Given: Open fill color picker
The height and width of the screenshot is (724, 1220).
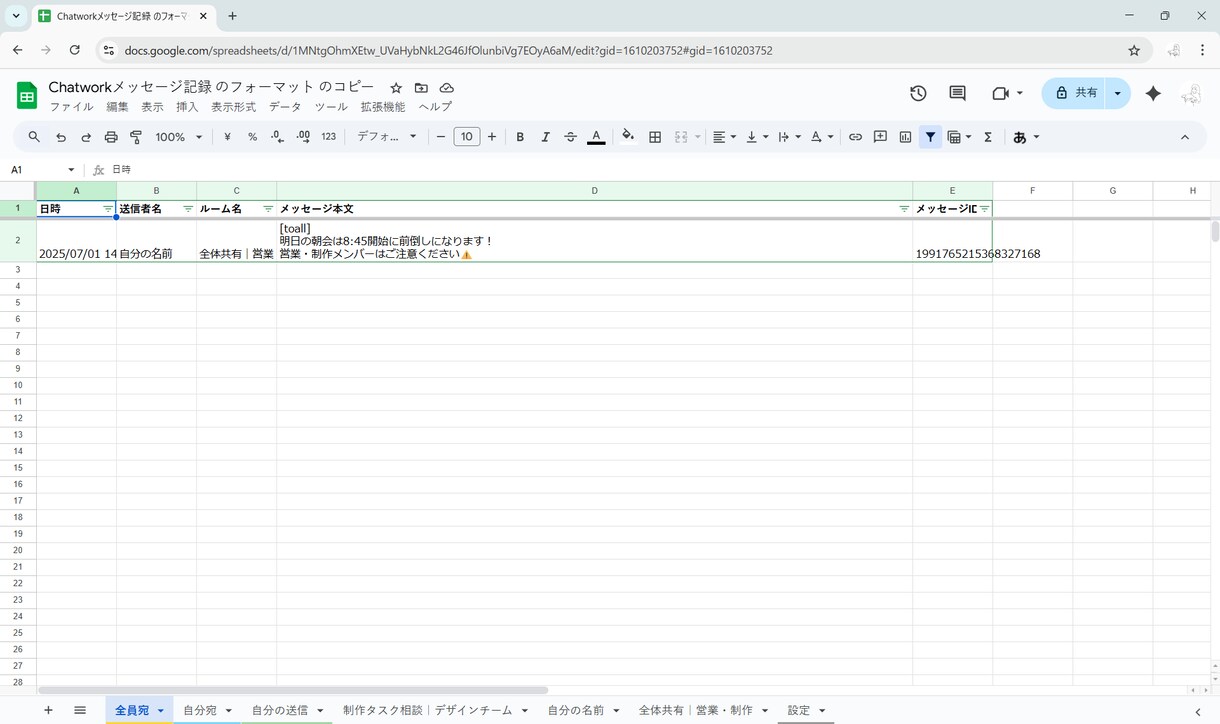Looking at the screenshot, I should point(628,137).
